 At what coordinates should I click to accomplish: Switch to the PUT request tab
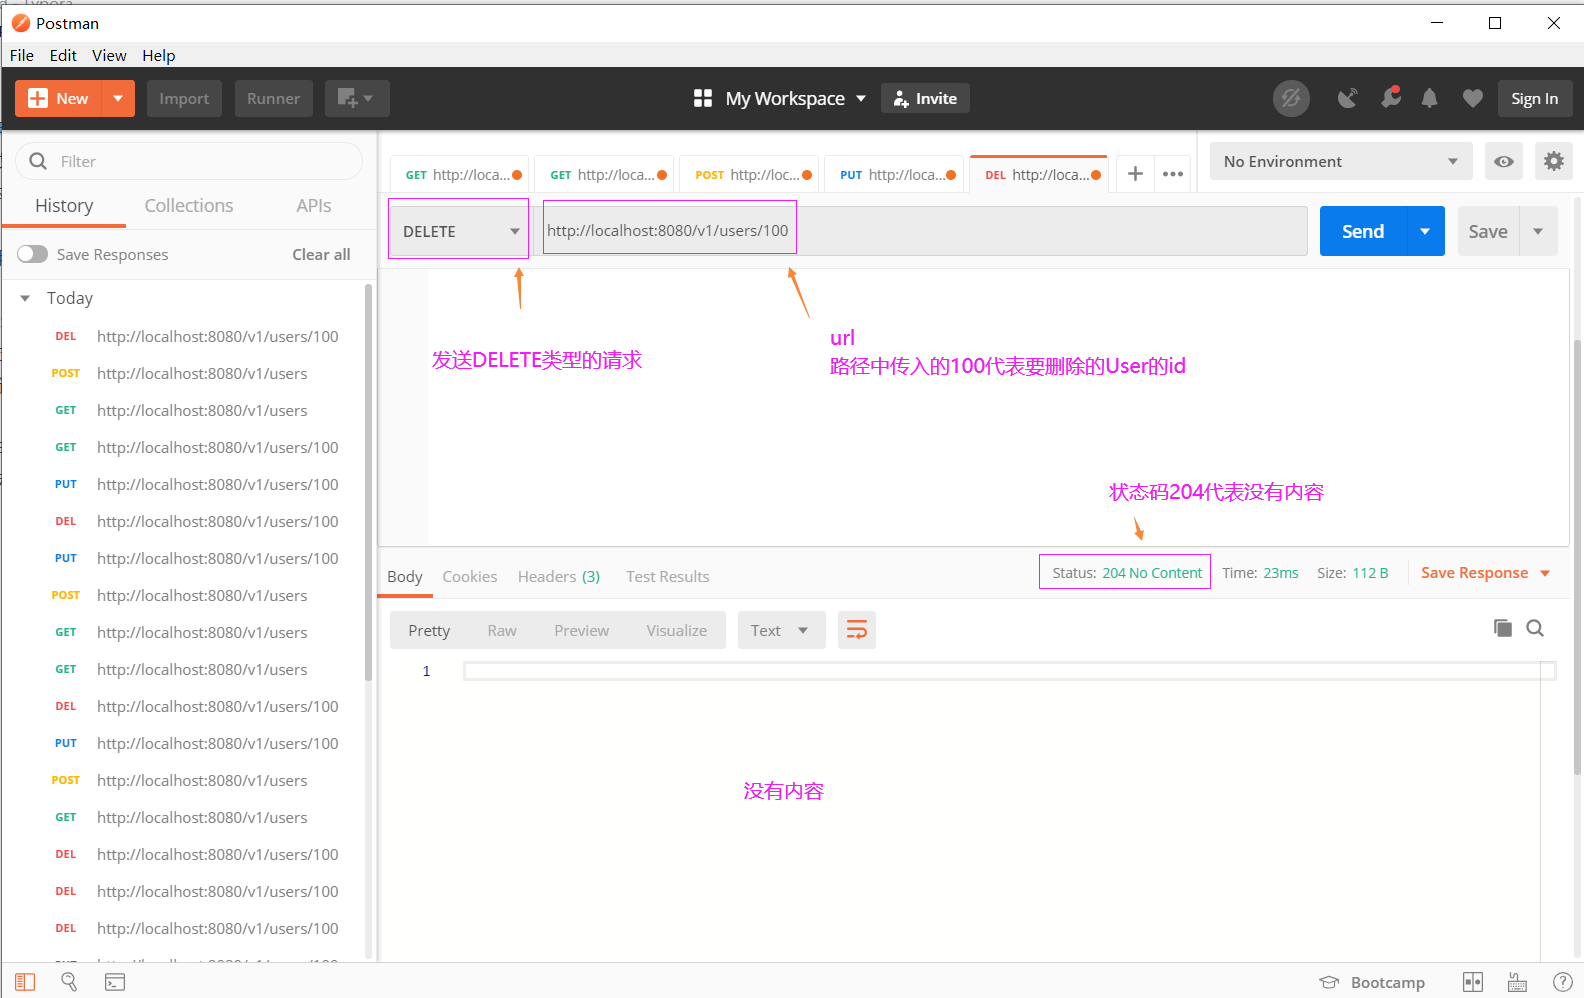coord(893,174)
